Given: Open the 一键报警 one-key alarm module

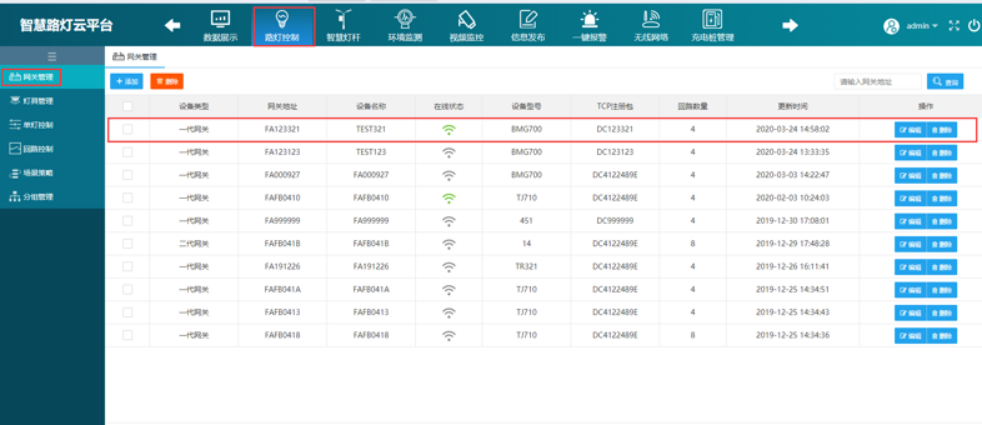Looking at the screenshot, I should 592,25.
